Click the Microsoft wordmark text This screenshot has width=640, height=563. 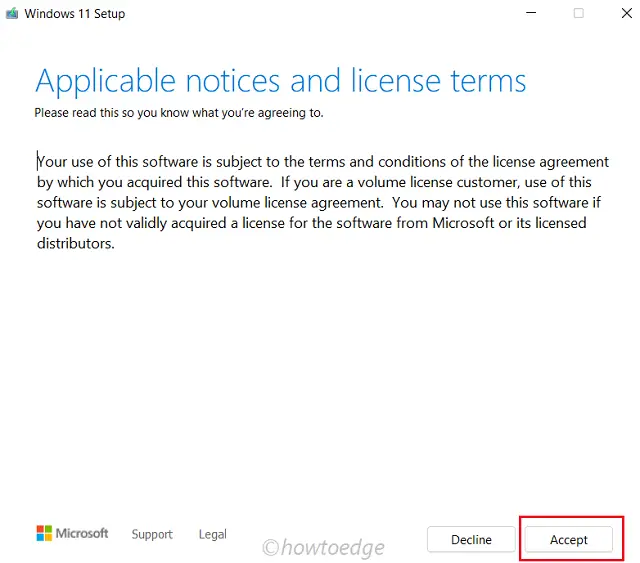point(82,534)
